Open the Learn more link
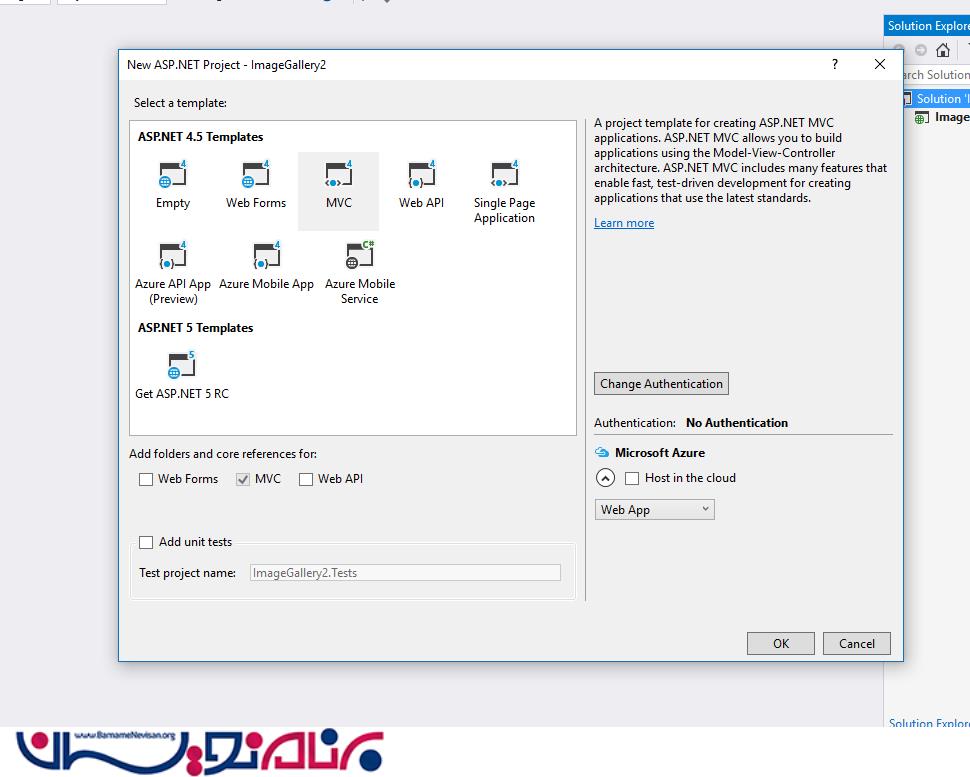The image size is (970, 777). coord(624,223)
